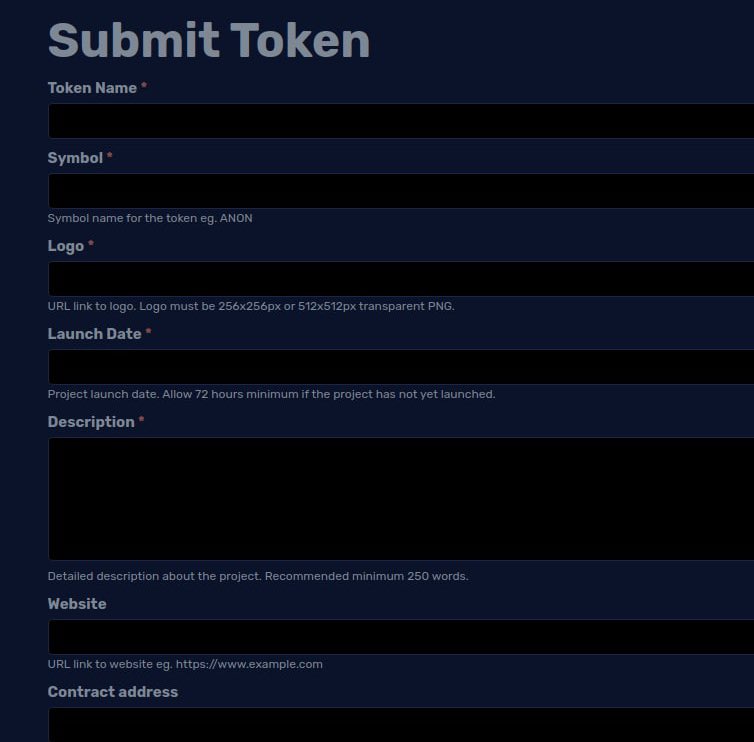Click the Launch Date label
754x742 pixels.
95,334
